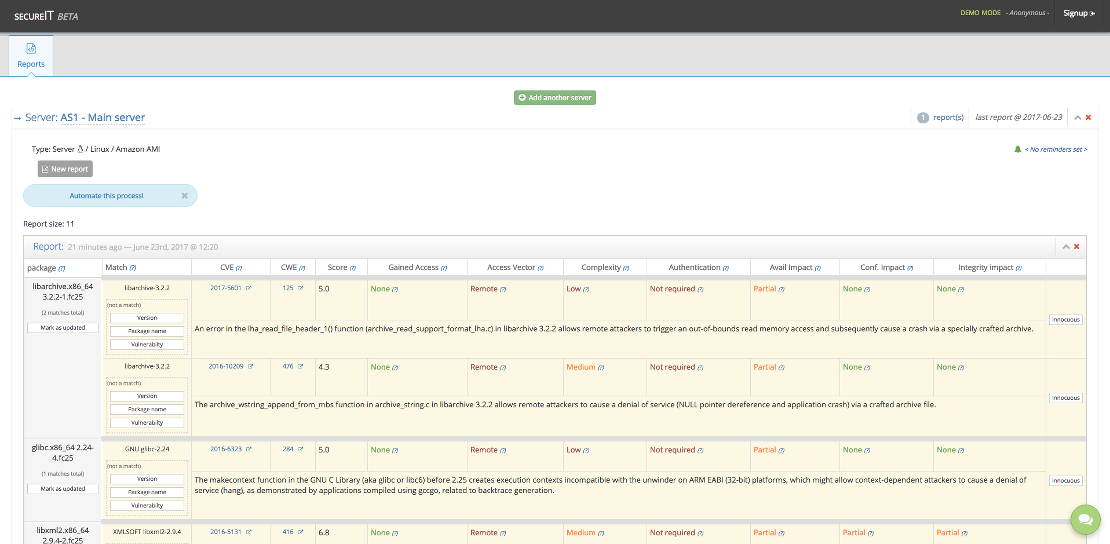Mark libarchive package as updated
Image resolution: width=1110 pixels, height=544 pixels.
click(x=62, y=327)
